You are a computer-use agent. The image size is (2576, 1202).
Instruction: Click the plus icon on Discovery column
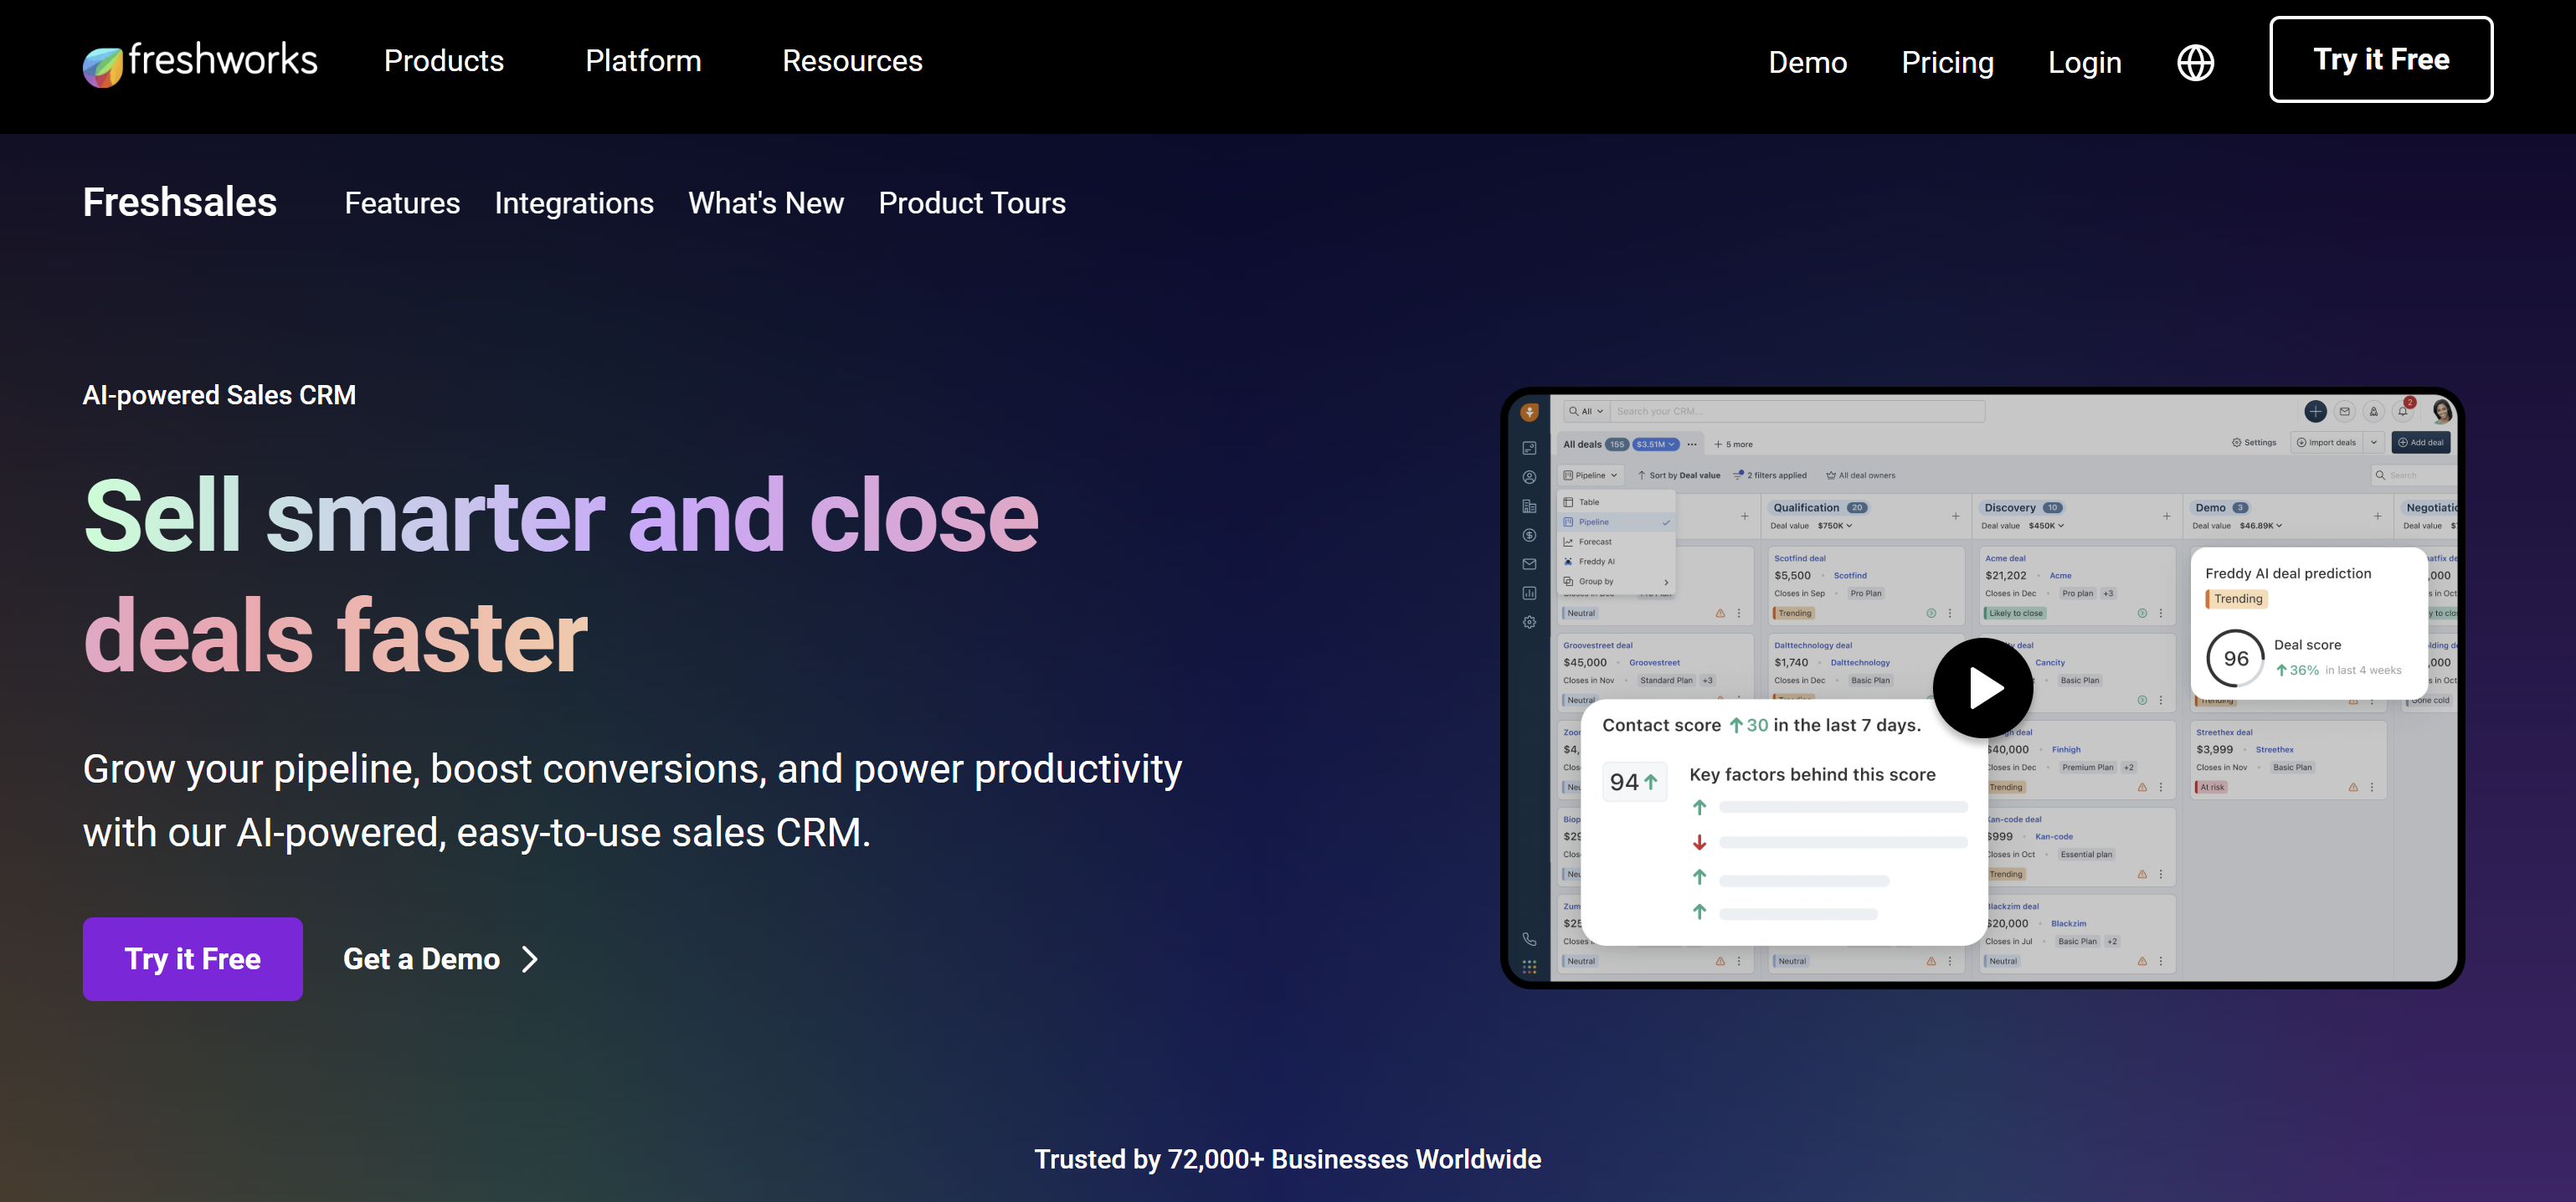tap(2166, 516)
